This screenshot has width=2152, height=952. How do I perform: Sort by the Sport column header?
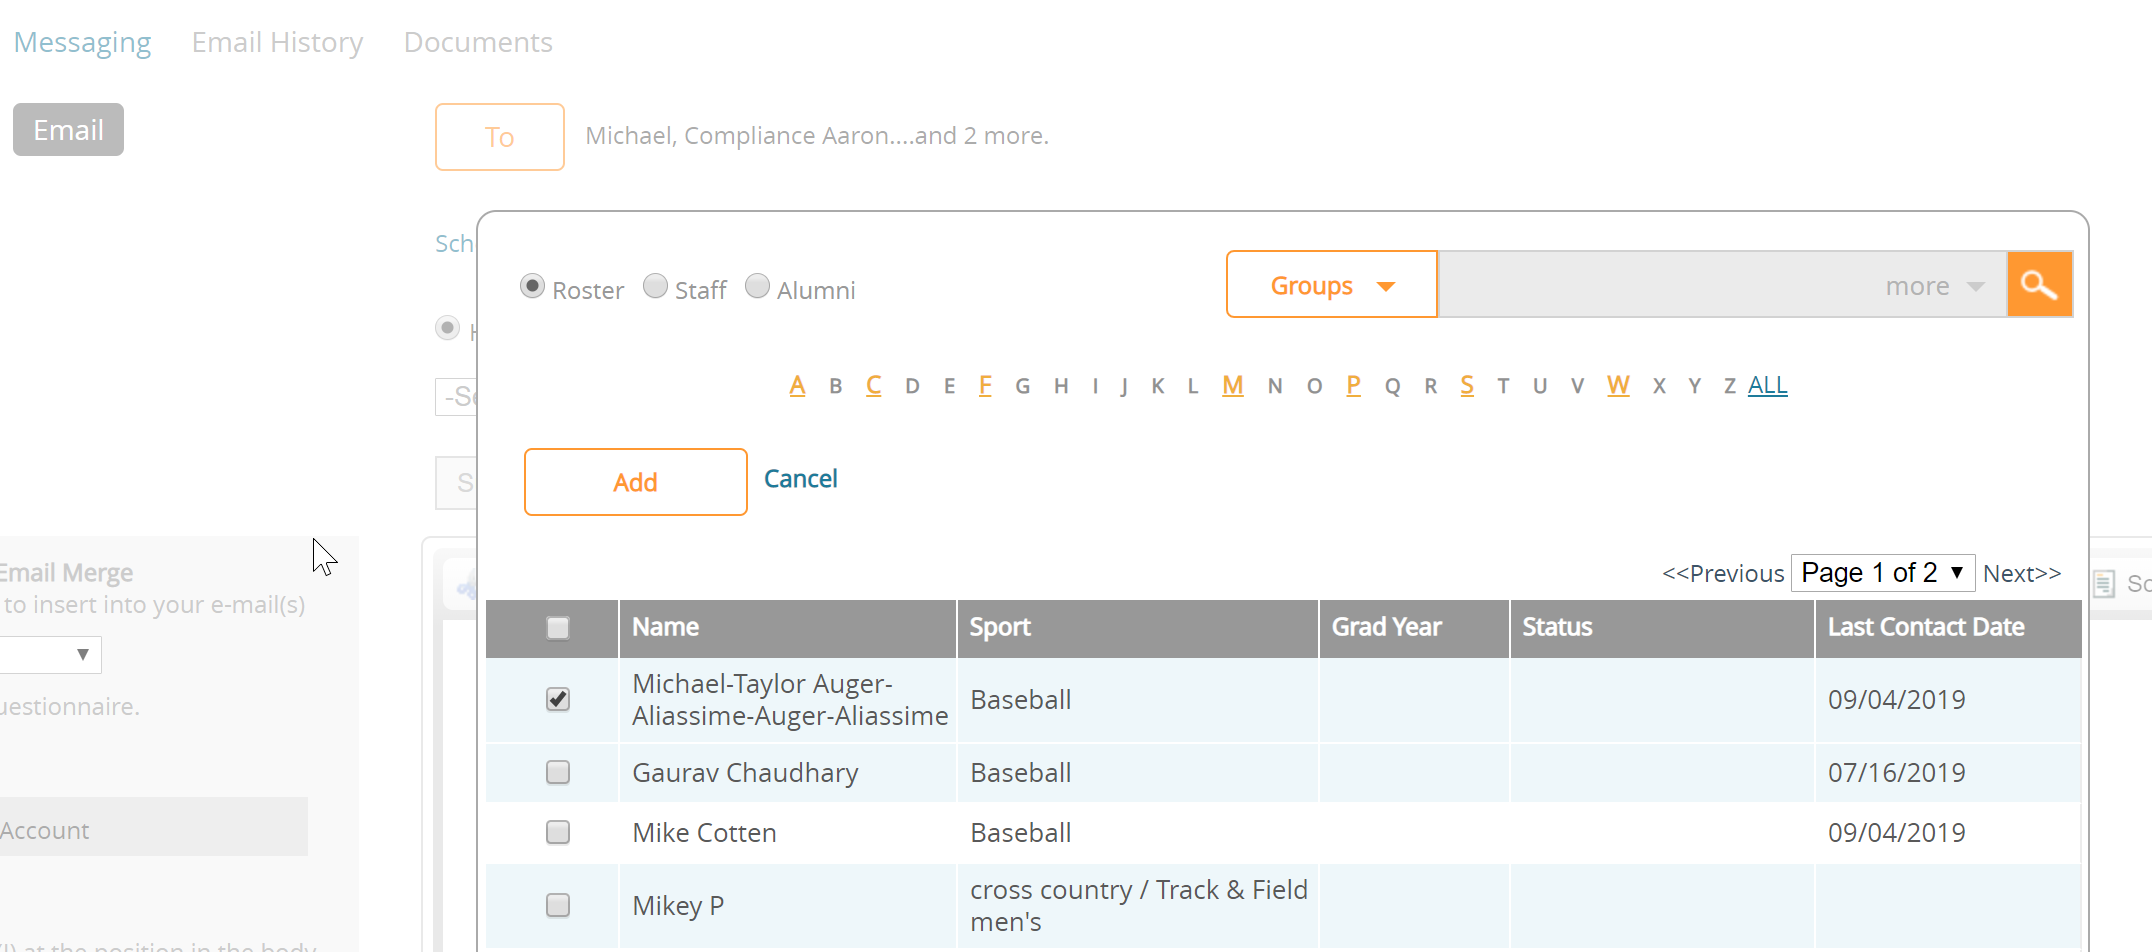pos(1000,627)
